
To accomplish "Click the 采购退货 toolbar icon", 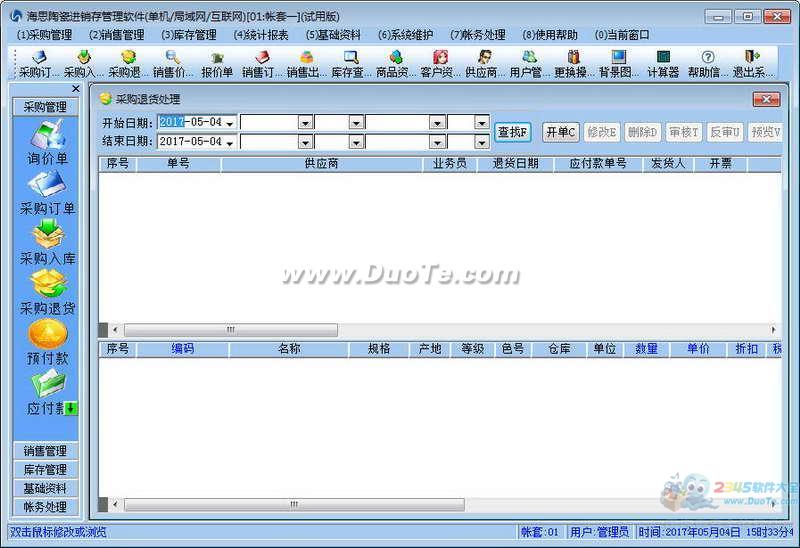I will pos(126,64).
